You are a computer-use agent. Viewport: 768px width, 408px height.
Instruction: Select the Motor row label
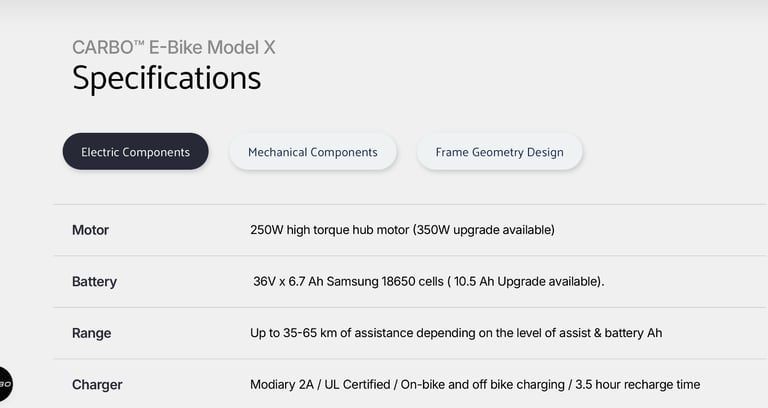coord(91,230)
